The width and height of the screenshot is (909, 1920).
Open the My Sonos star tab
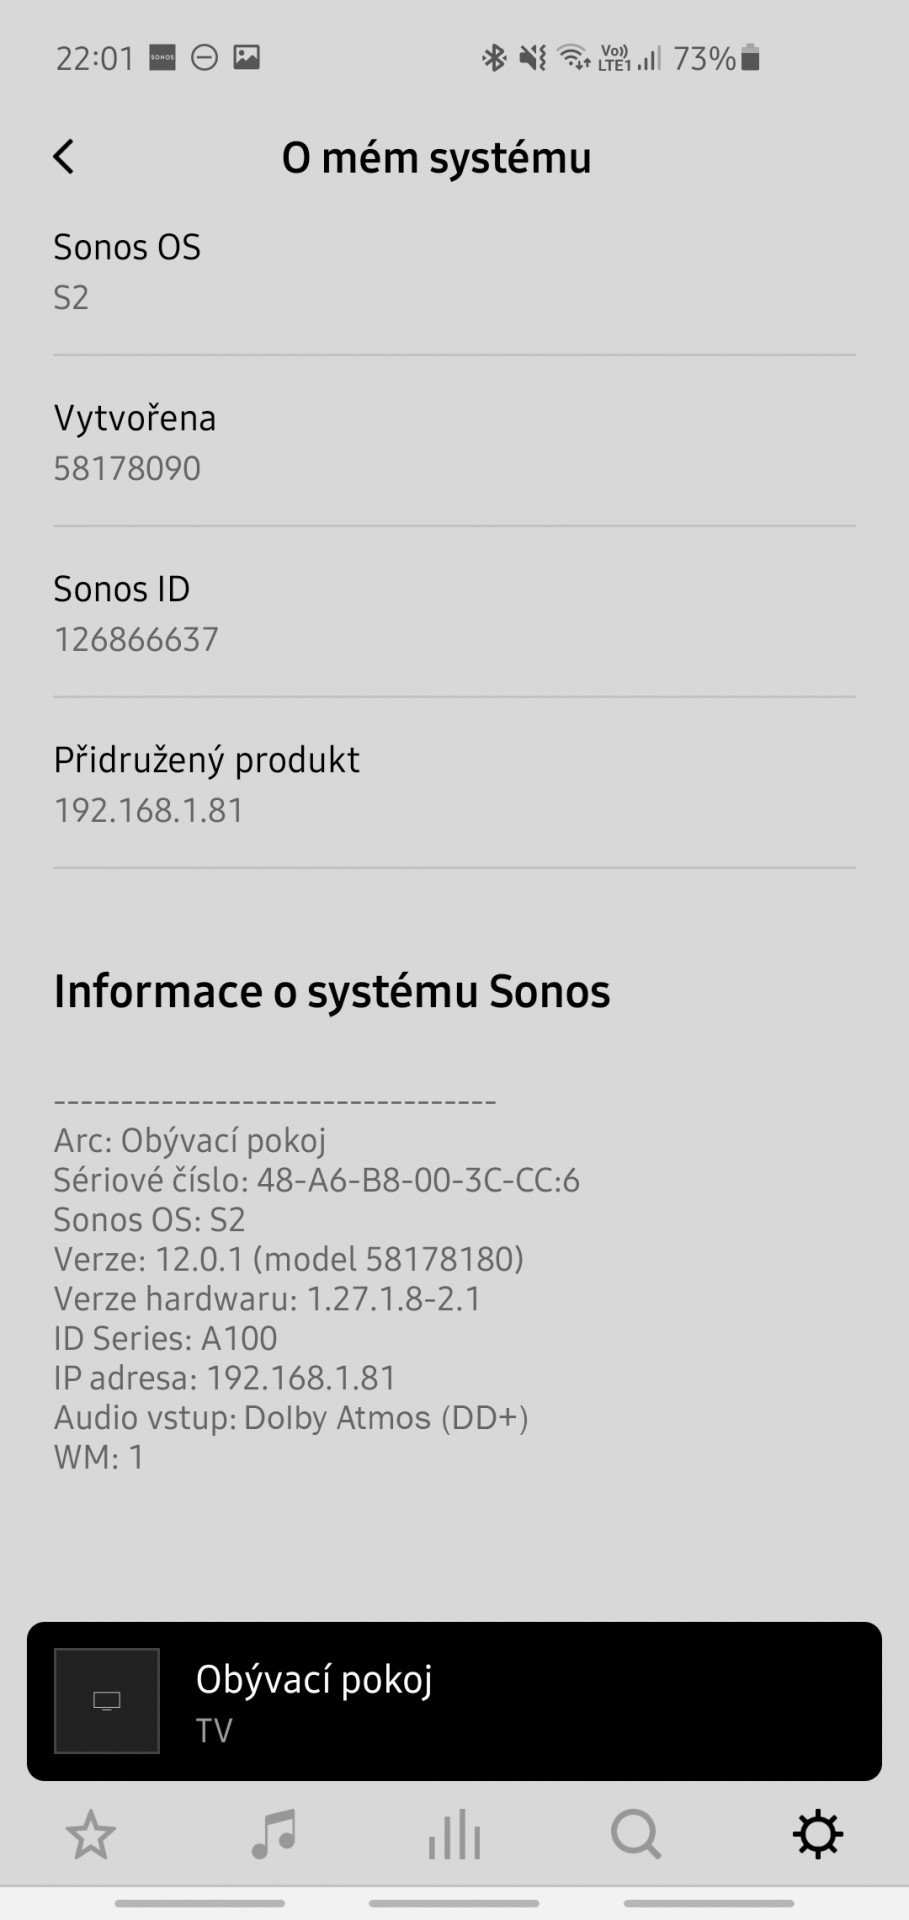91,1835
